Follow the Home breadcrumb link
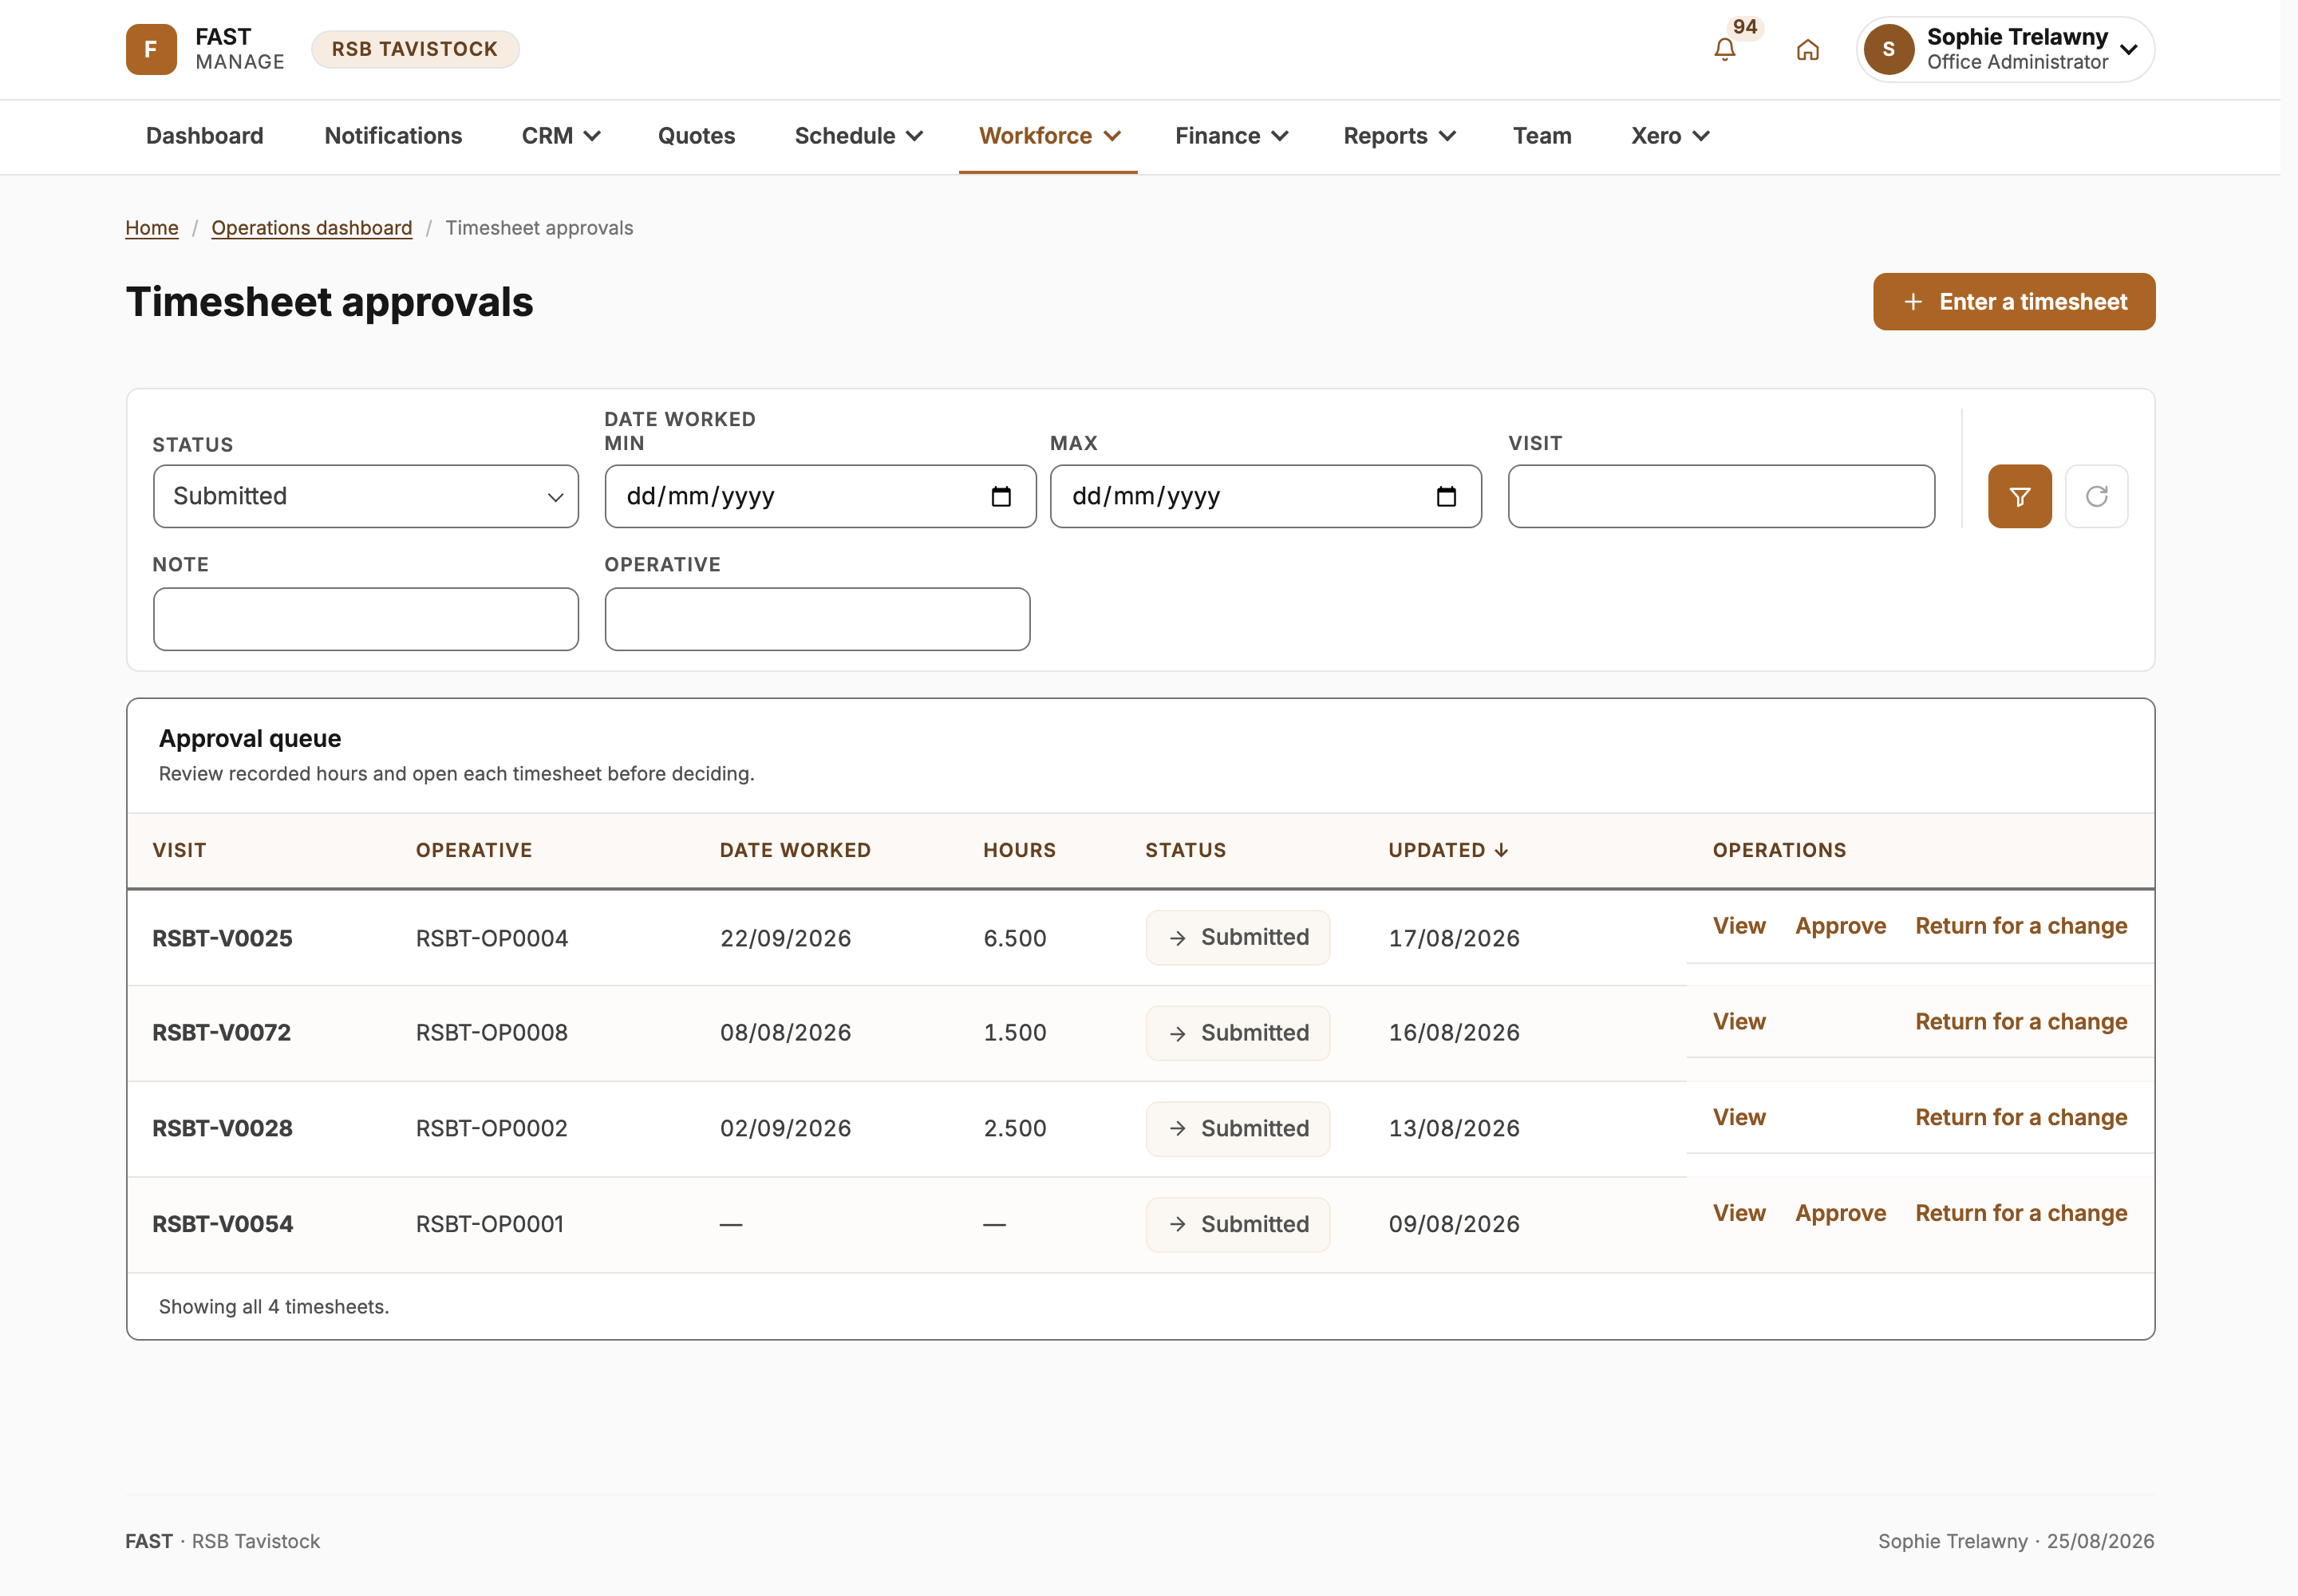 tap(152, 228)
